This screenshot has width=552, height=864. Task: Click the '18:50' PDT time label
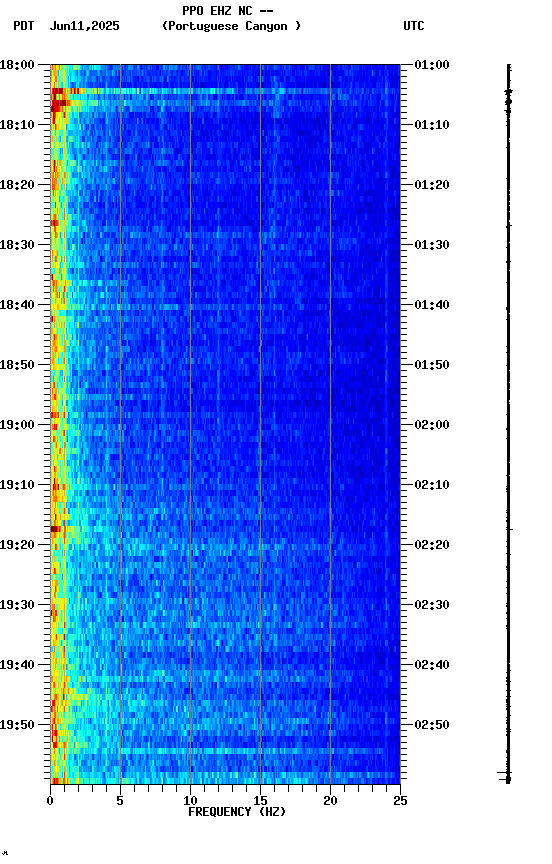[17, 365]
